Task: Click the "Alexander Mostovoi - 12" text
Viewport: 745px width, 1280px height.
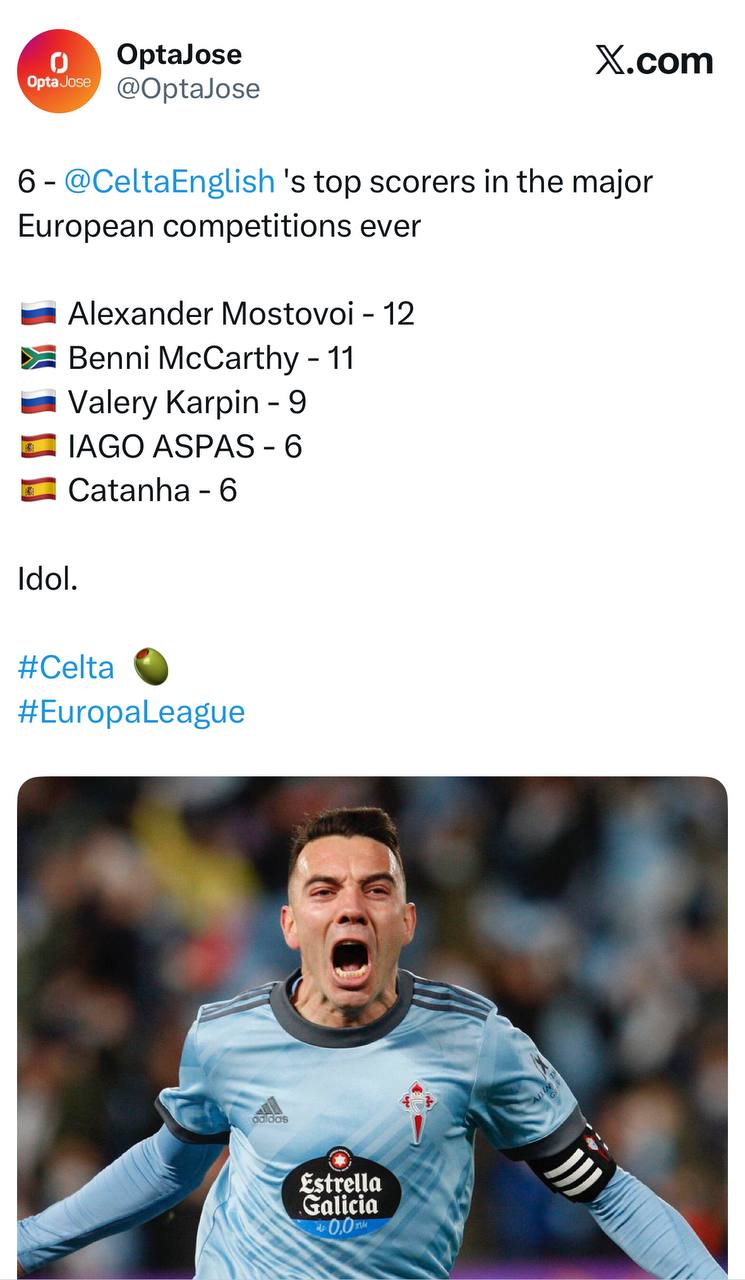Action: click(x=241, y=314)
